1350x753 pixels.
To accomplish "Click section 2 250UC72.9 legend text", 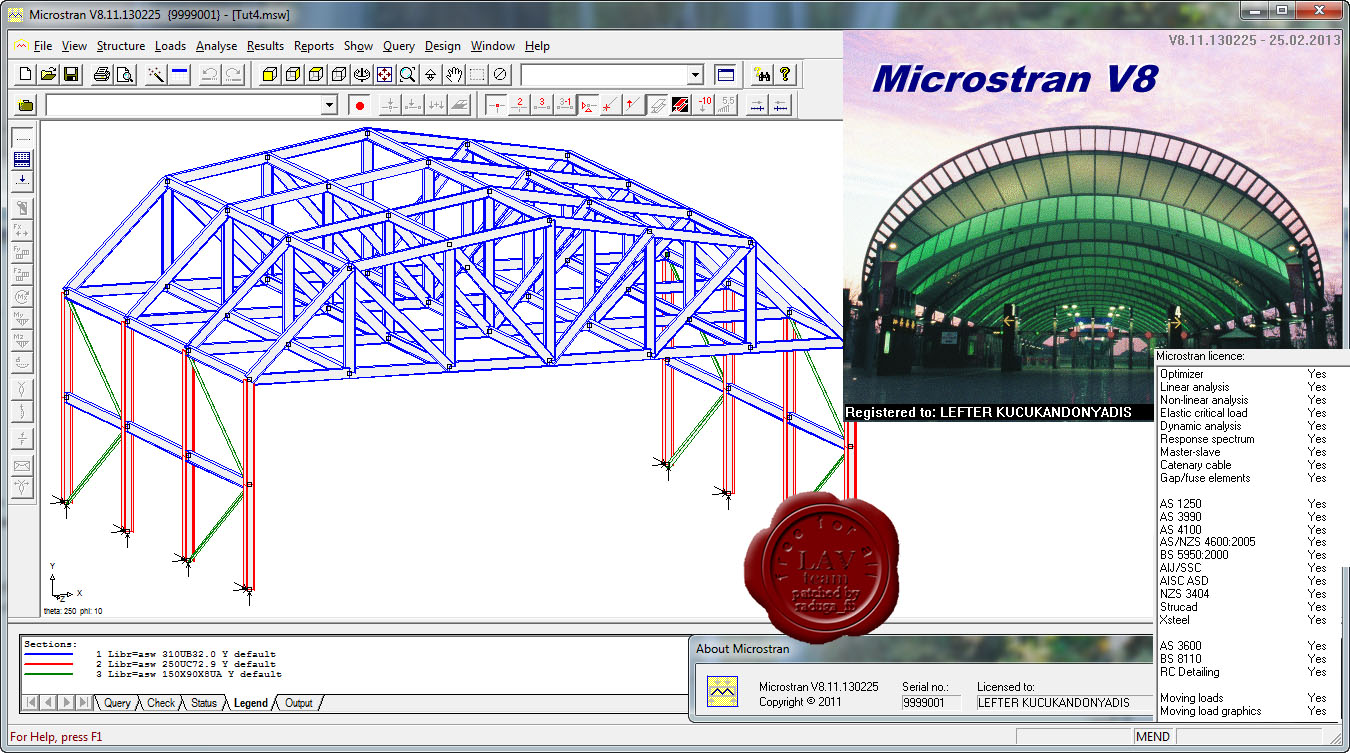I will click(x=186, y=665).
